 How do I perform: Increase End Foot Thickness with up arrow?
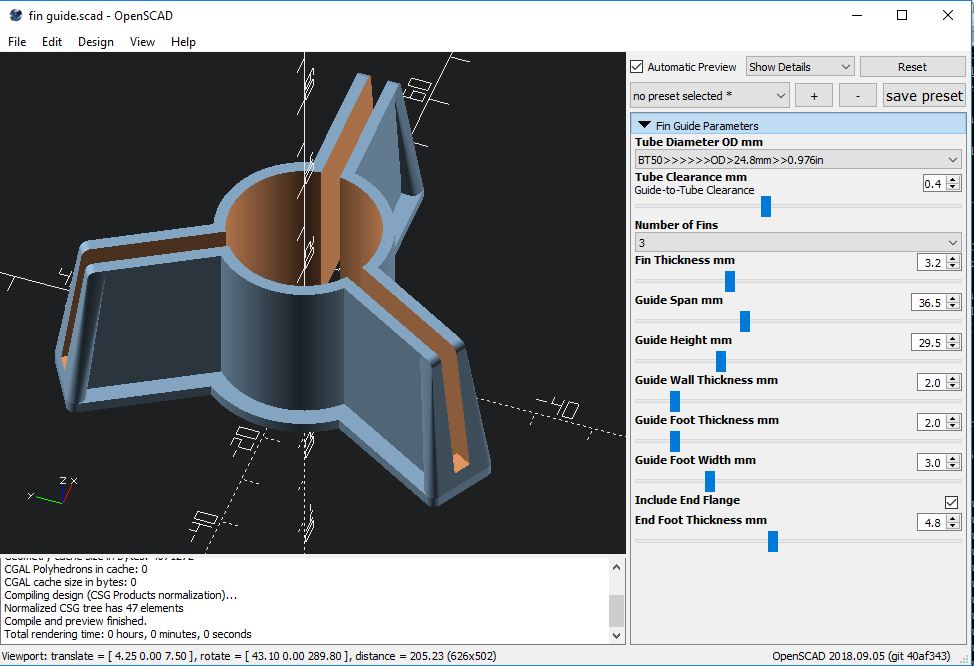click(x=954, y=519)
